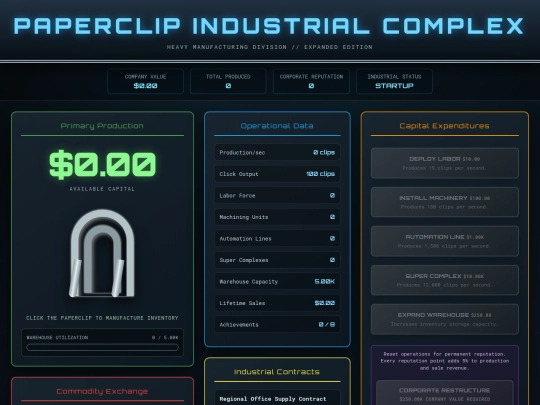540x405 pixels.
Task: Click the Industrial Status STARTUP card
Action: 394,81
